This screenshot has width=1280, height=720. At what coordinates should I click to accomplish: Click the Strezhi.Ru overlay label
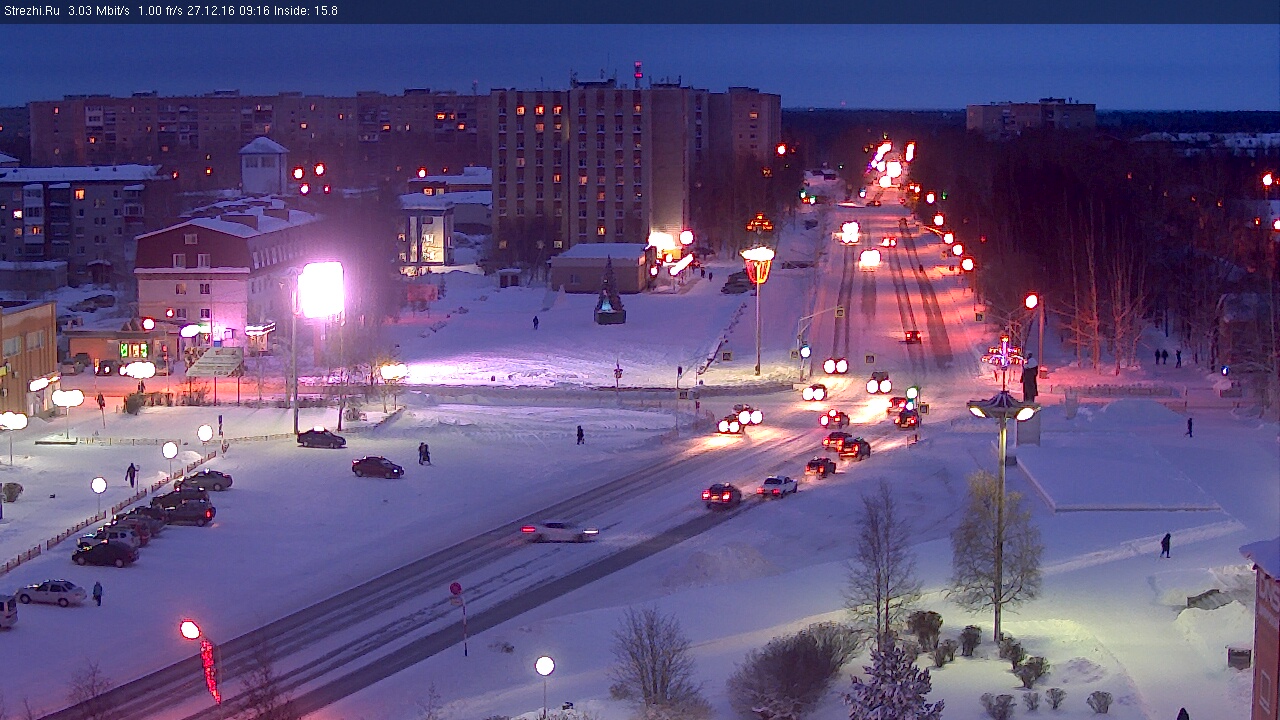(x=31, y=11)
